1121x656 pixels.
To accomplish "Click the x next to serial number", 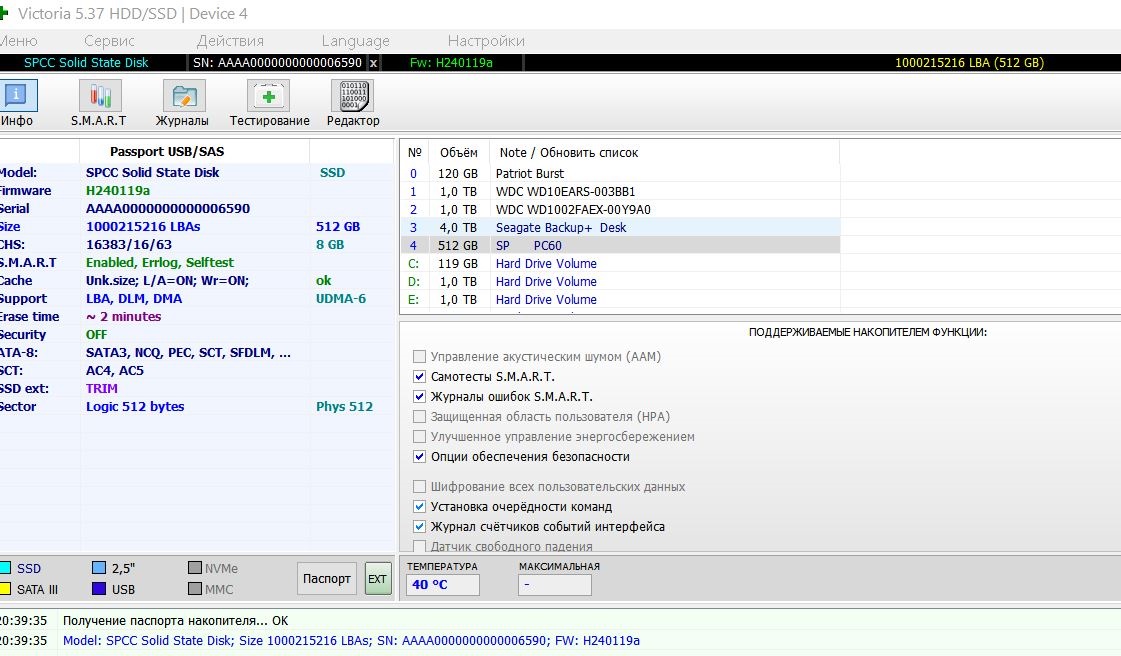I will pyautogui.click(x=373, y=63).
